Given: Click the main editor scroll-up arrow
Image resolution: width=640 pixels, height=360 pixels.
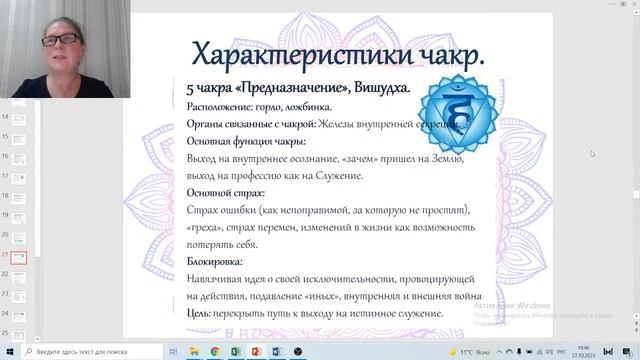Looking at the screenshot, I should 636,12.
